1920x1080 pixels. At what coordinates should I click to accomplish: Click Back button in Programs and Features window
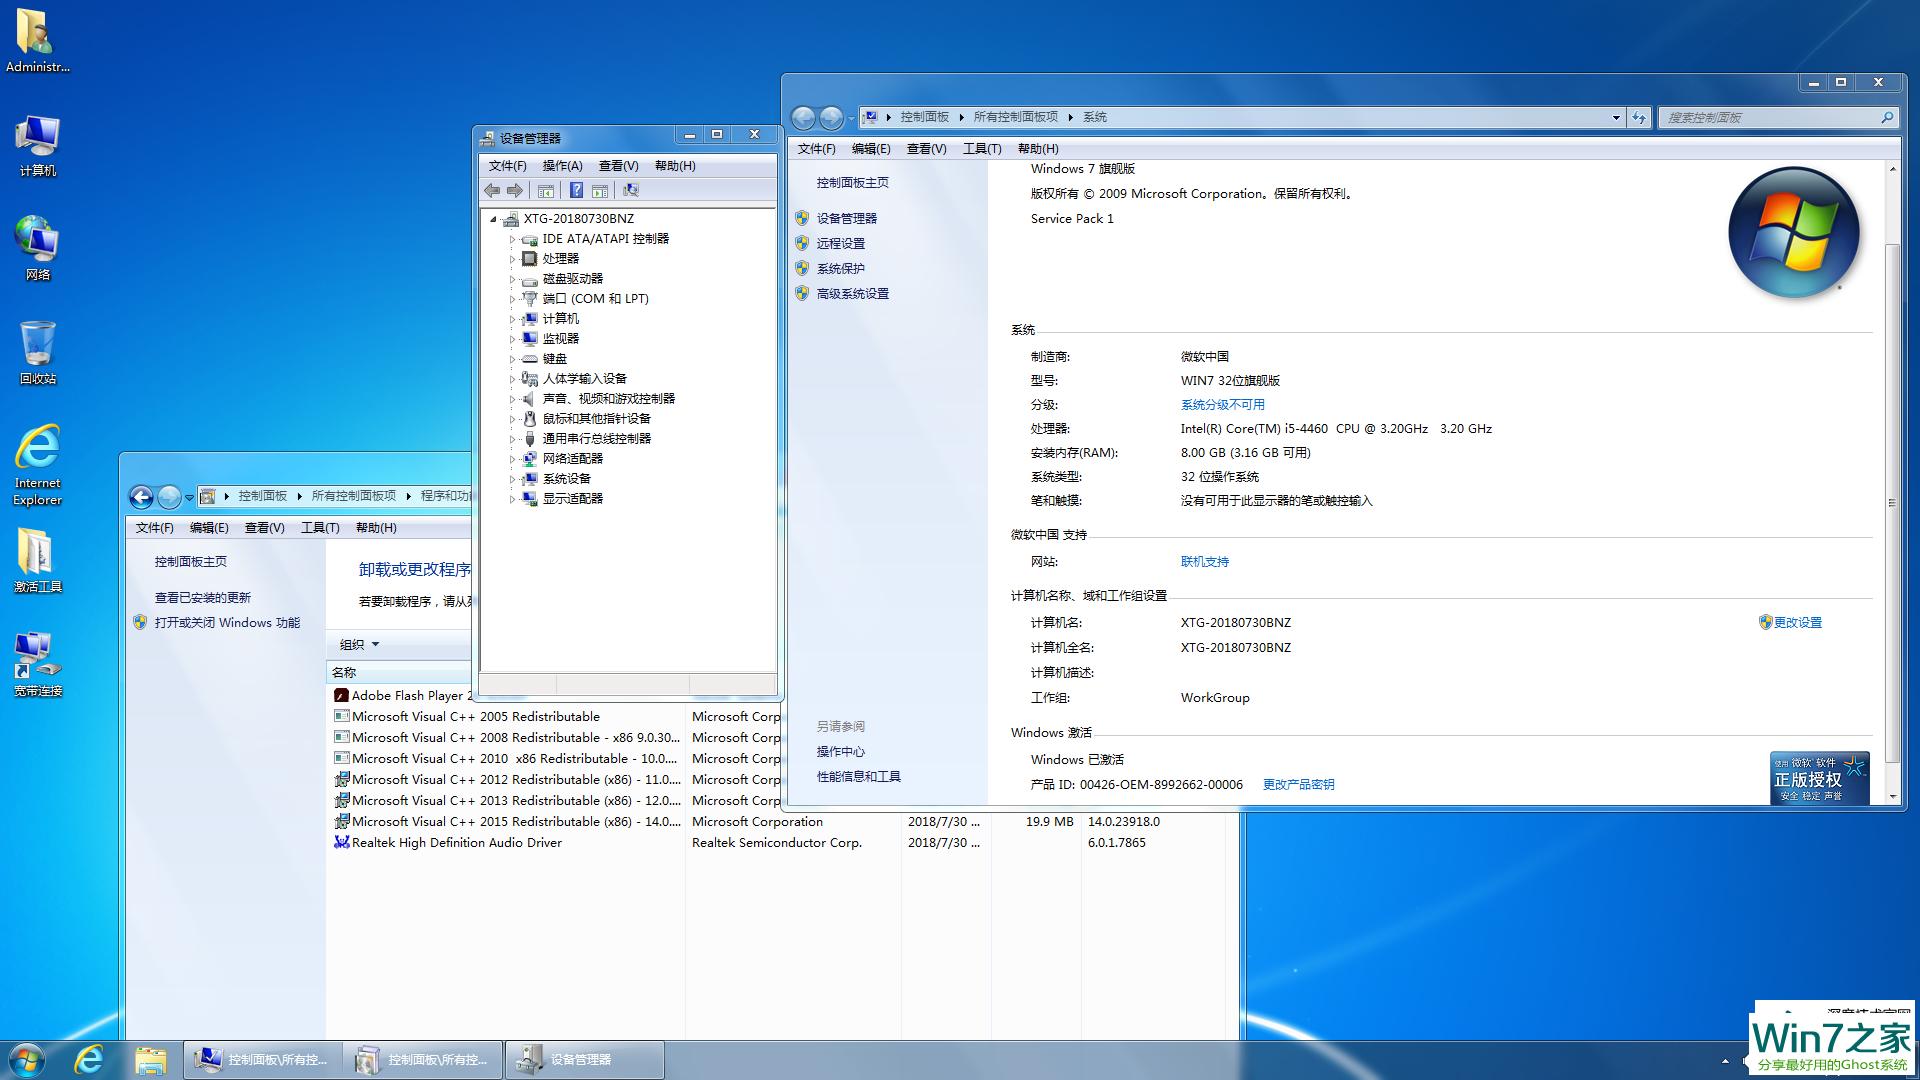(141, 496)
